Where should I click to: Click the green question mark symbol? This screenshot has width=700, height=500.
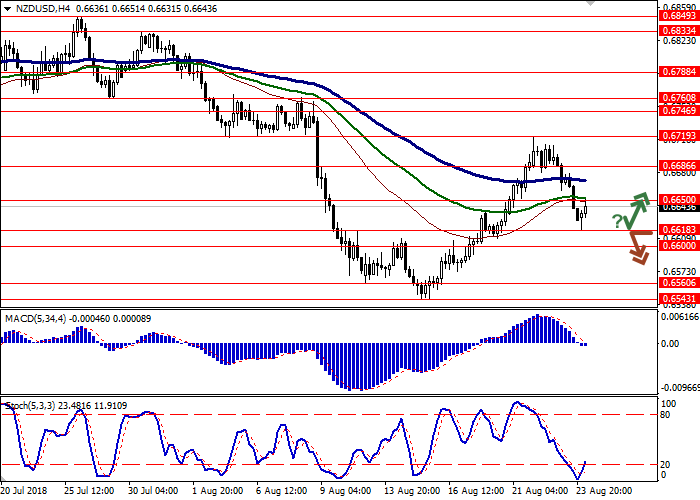pyautogui.click(x=618, y=220)
